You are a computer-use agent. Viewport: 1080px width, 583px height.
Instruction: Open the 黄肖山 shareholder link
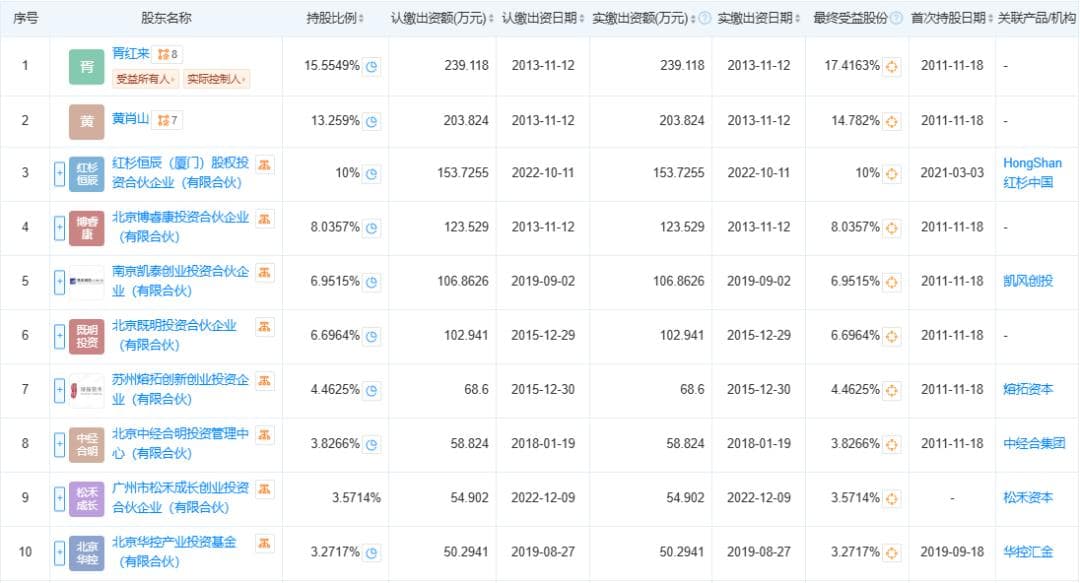tap(131, 120)
